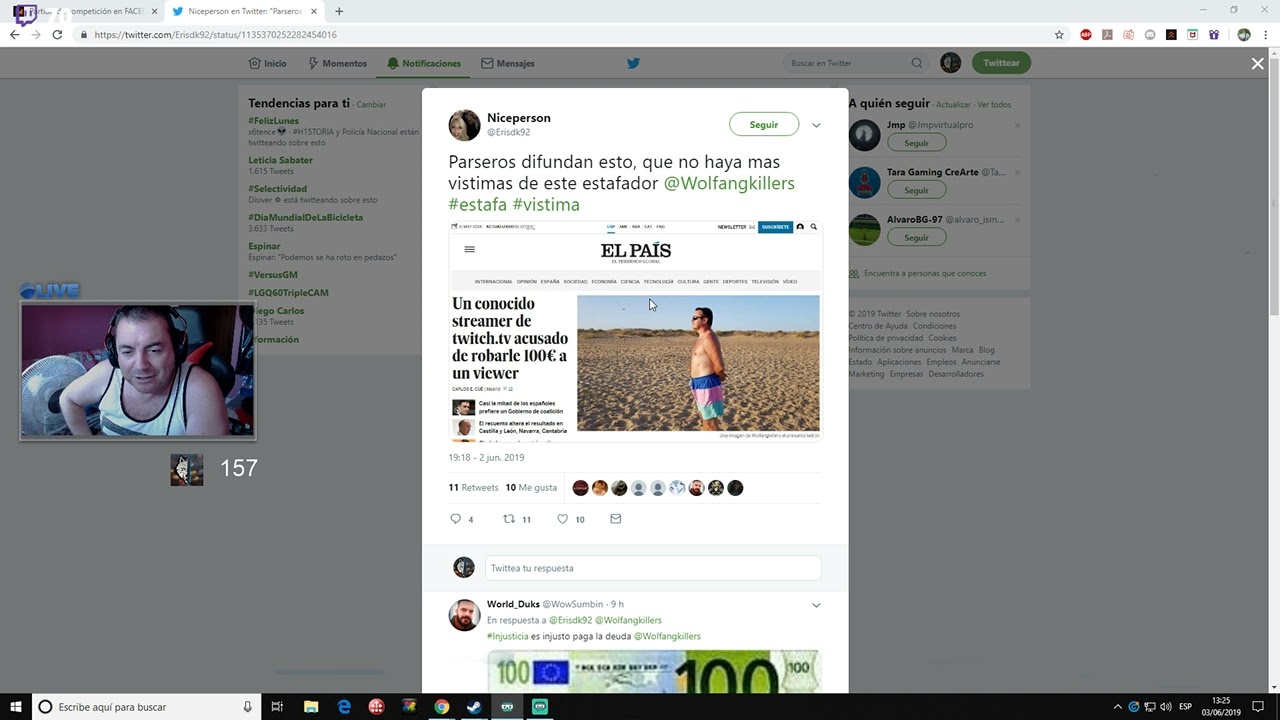View the 10 Me gusta list
Screen dimensions: 1280x720
tap(531, 488)
